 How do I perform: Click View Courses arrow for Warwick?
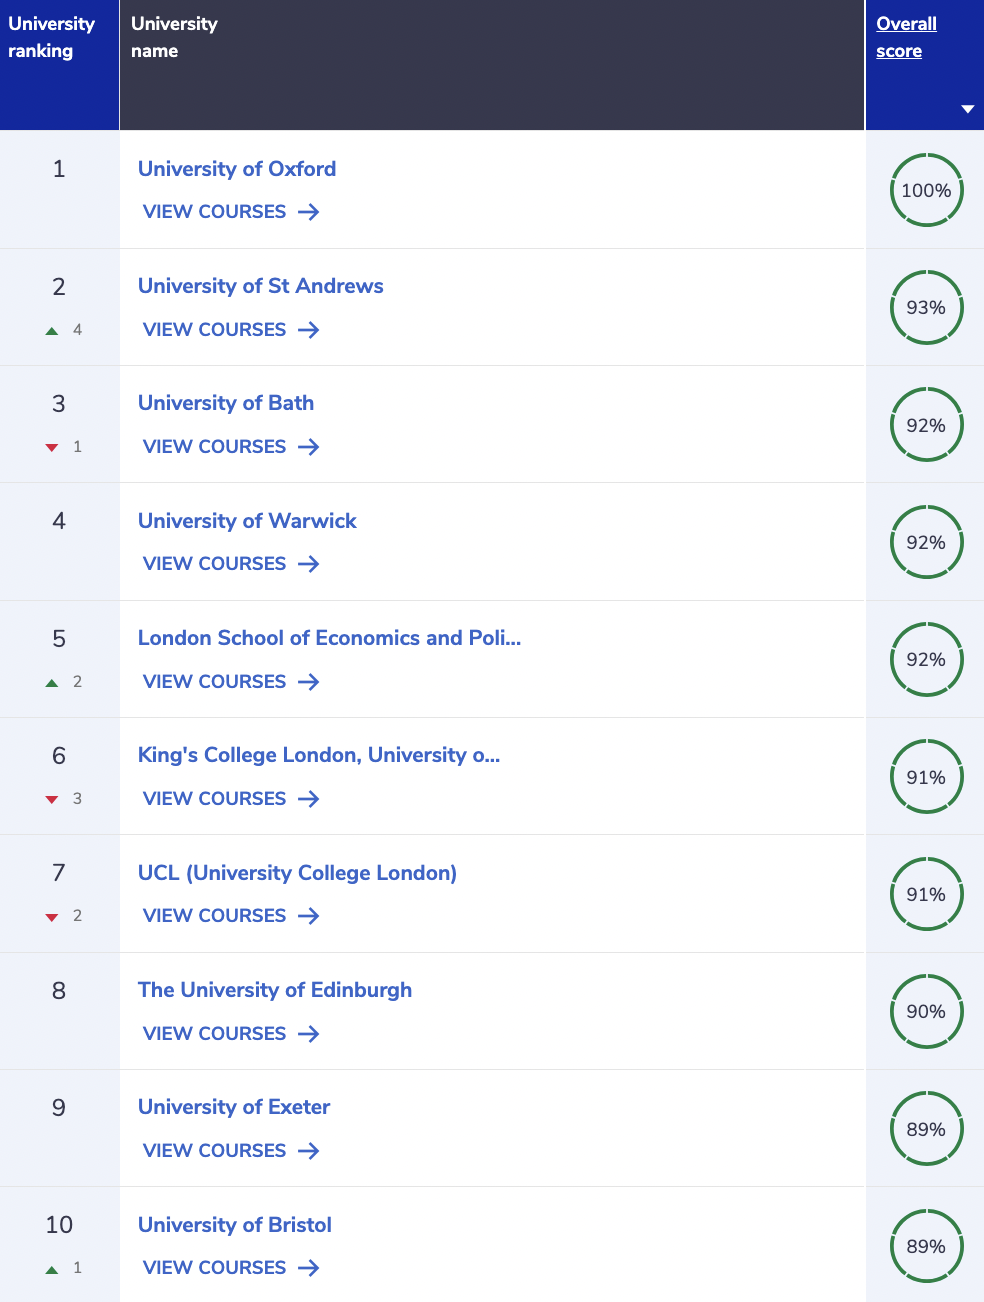(309, 564)
